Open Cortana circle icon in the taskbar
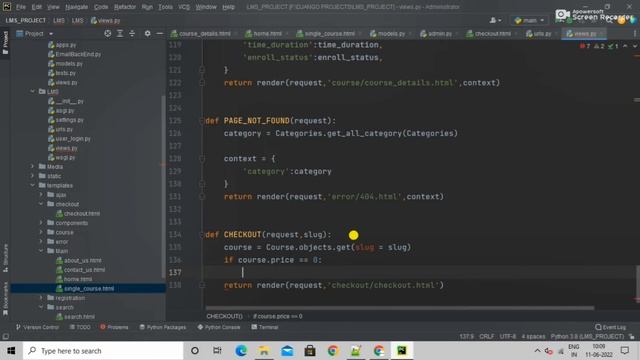The width and height of the screenshot is (640, 360). [x=195, y=351]
